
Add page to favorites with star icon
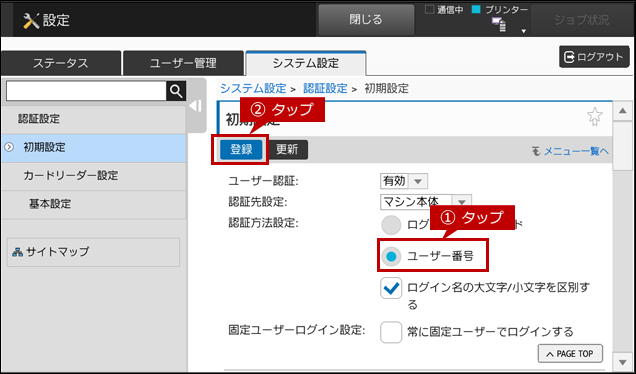click(x=595, y=117)
